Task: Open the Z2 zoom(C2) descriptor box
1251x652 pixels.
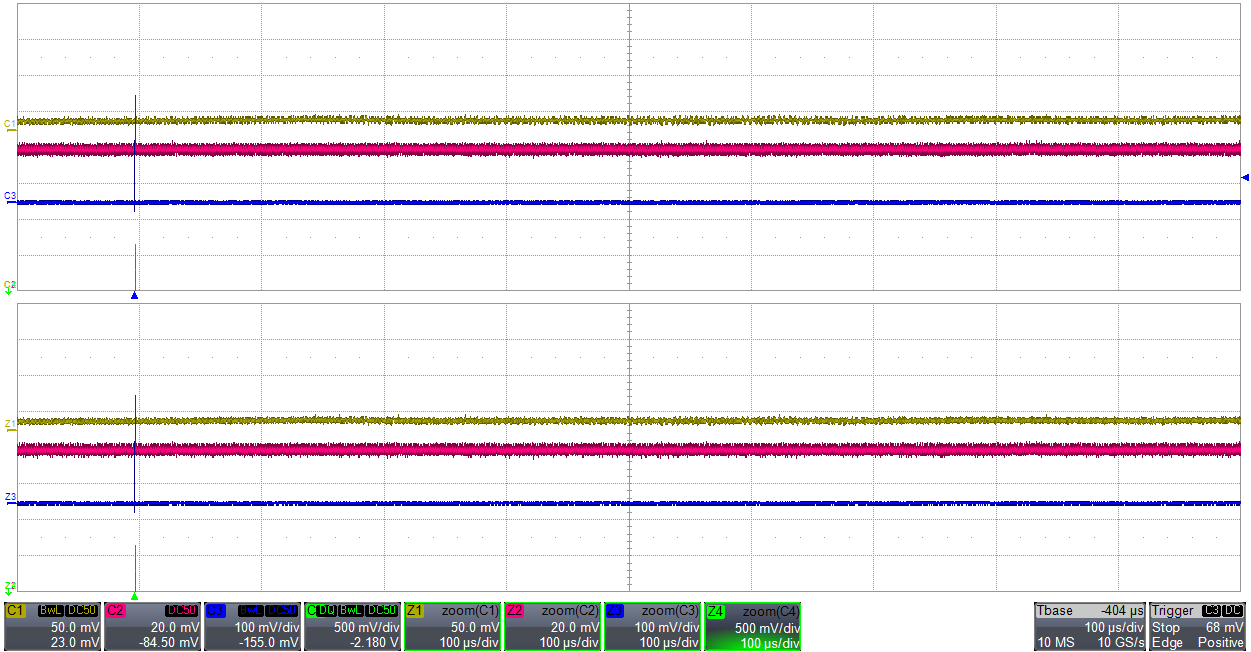Action: [x=553, y=626]
